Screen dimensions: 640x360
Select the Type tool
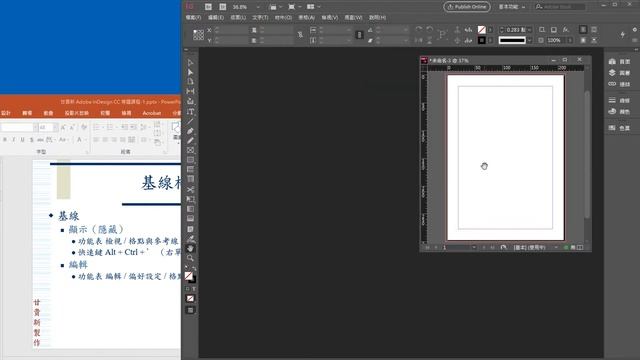(190, 111)
